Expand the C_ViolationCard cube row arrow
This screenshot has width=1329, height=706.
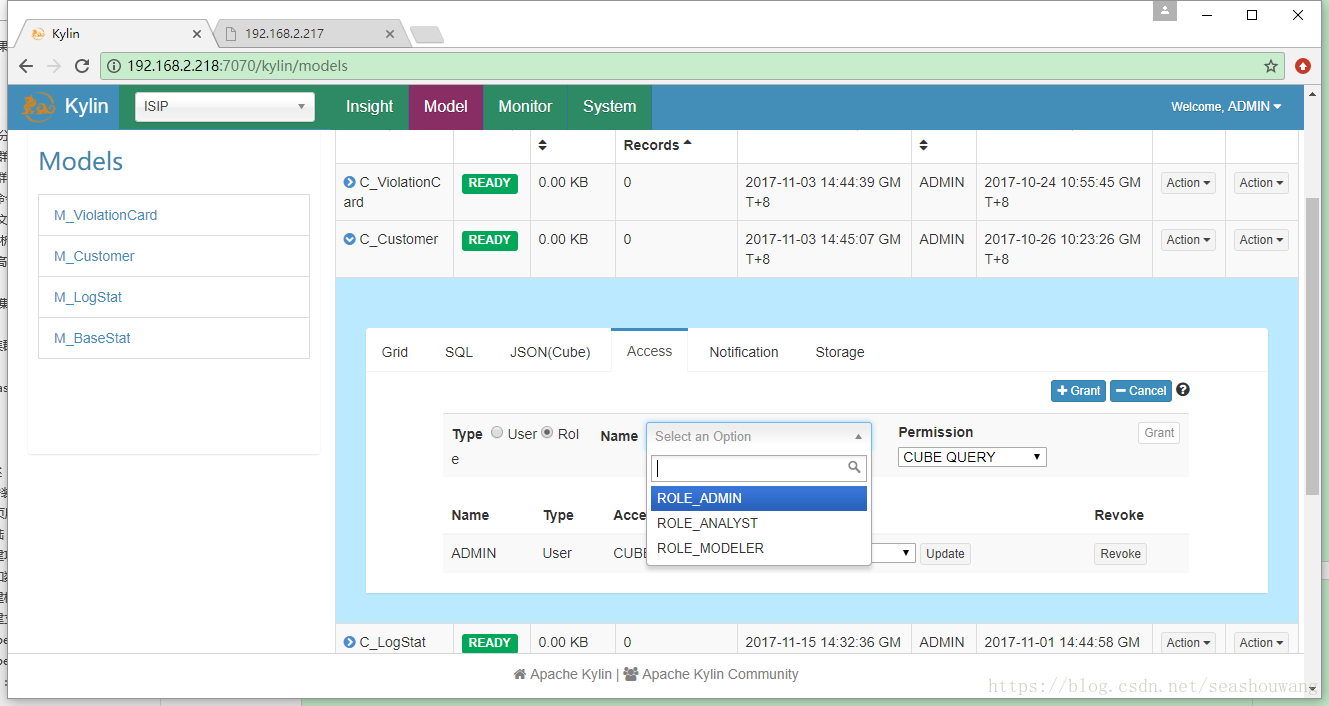tap(349, 182)
